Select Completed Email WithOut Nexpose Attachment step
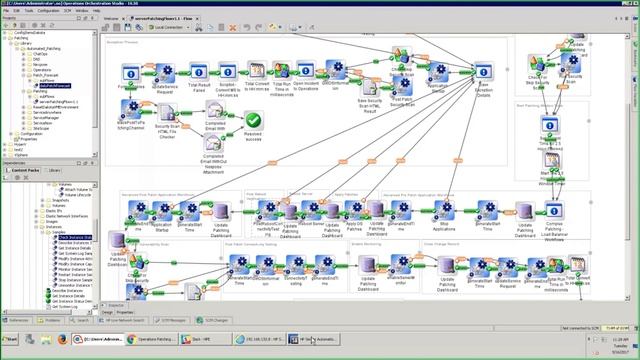The height and width of the screenshot is (360, 640). tap(213, 144)
